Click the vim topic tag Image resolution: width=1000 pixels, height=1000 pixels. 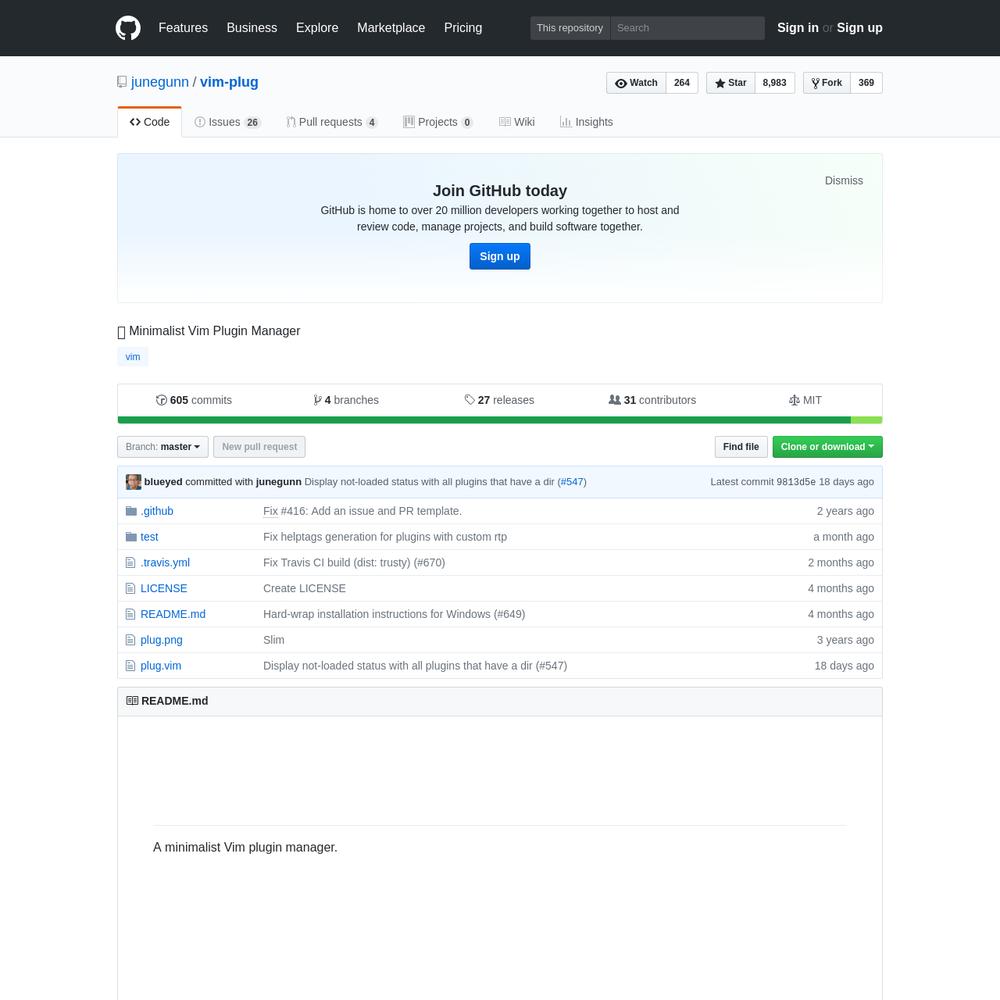(x=133, y=357)
